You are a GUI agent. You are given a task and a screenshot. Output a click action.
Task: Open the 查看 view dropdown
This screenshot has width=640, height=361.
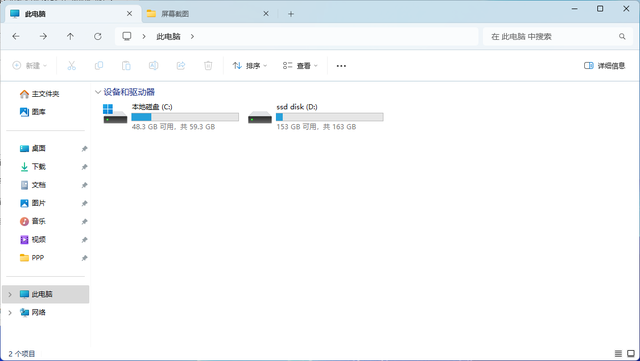(x=300, y=66)
